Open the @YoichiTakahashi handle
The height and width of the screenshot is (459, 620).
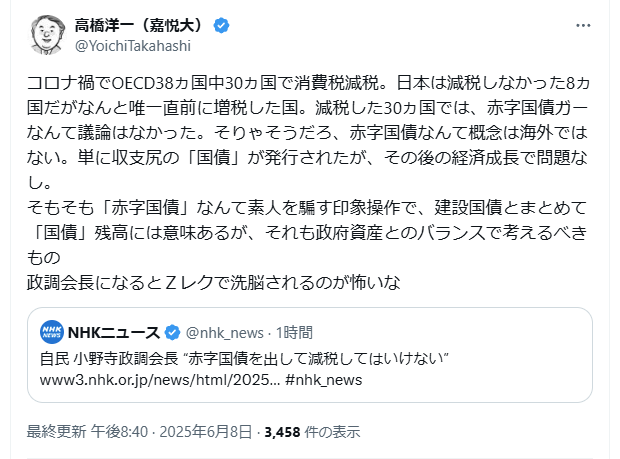(x=132, y=45)
